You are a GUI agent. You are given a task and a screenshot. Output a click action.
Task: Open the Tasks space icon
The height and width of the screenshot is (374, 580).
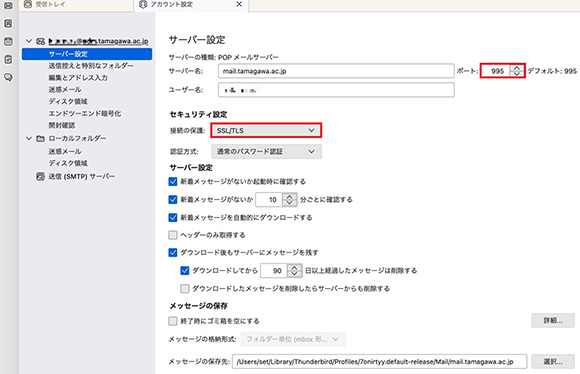8,59
